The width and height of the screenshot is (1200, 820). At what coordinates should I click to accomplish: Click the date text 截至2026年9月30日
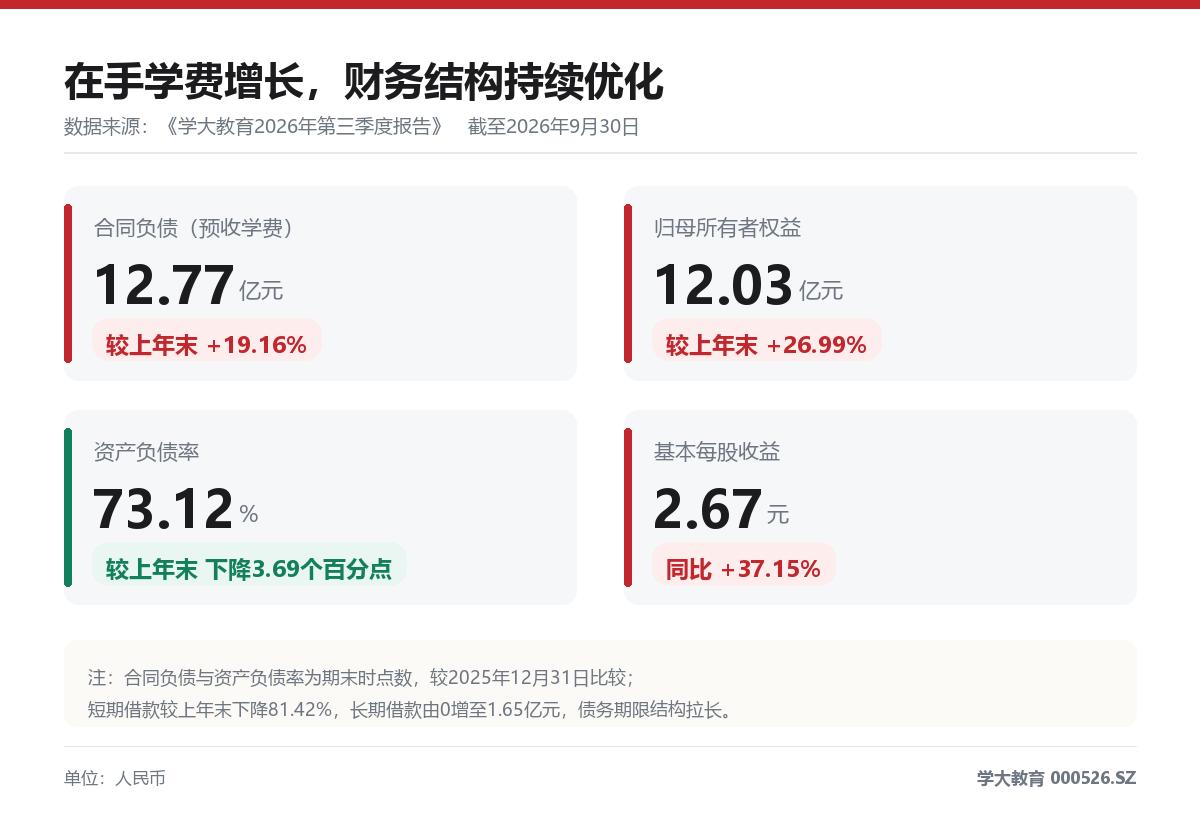tap(553, 127)
